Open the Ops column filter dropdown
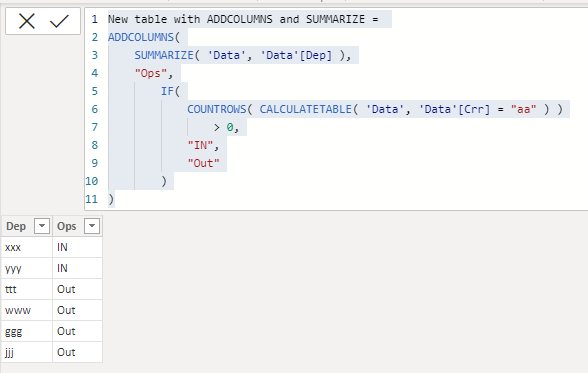 point(92,226)
